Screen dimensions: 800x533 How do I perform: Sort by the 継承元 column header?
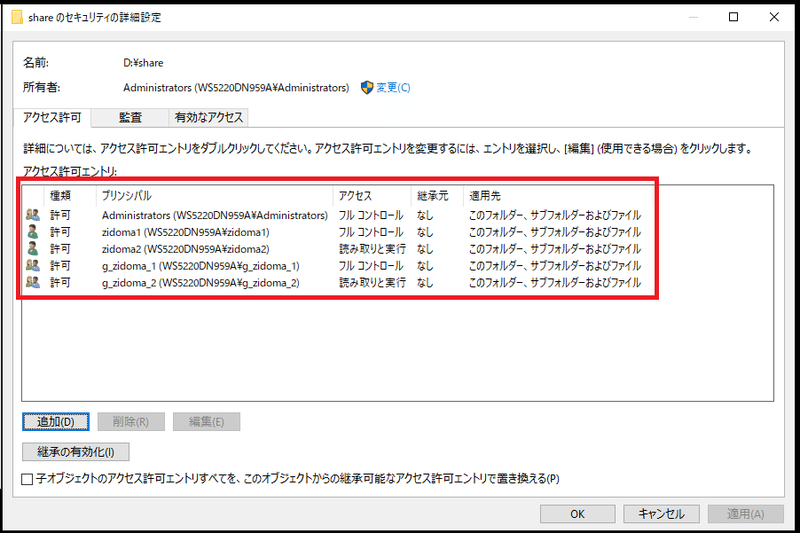[437, 196]
